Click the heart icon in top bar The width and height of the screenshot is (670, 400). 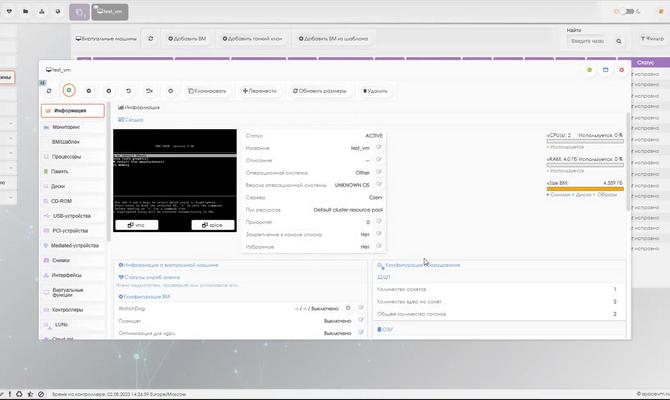tap(9, 12)
